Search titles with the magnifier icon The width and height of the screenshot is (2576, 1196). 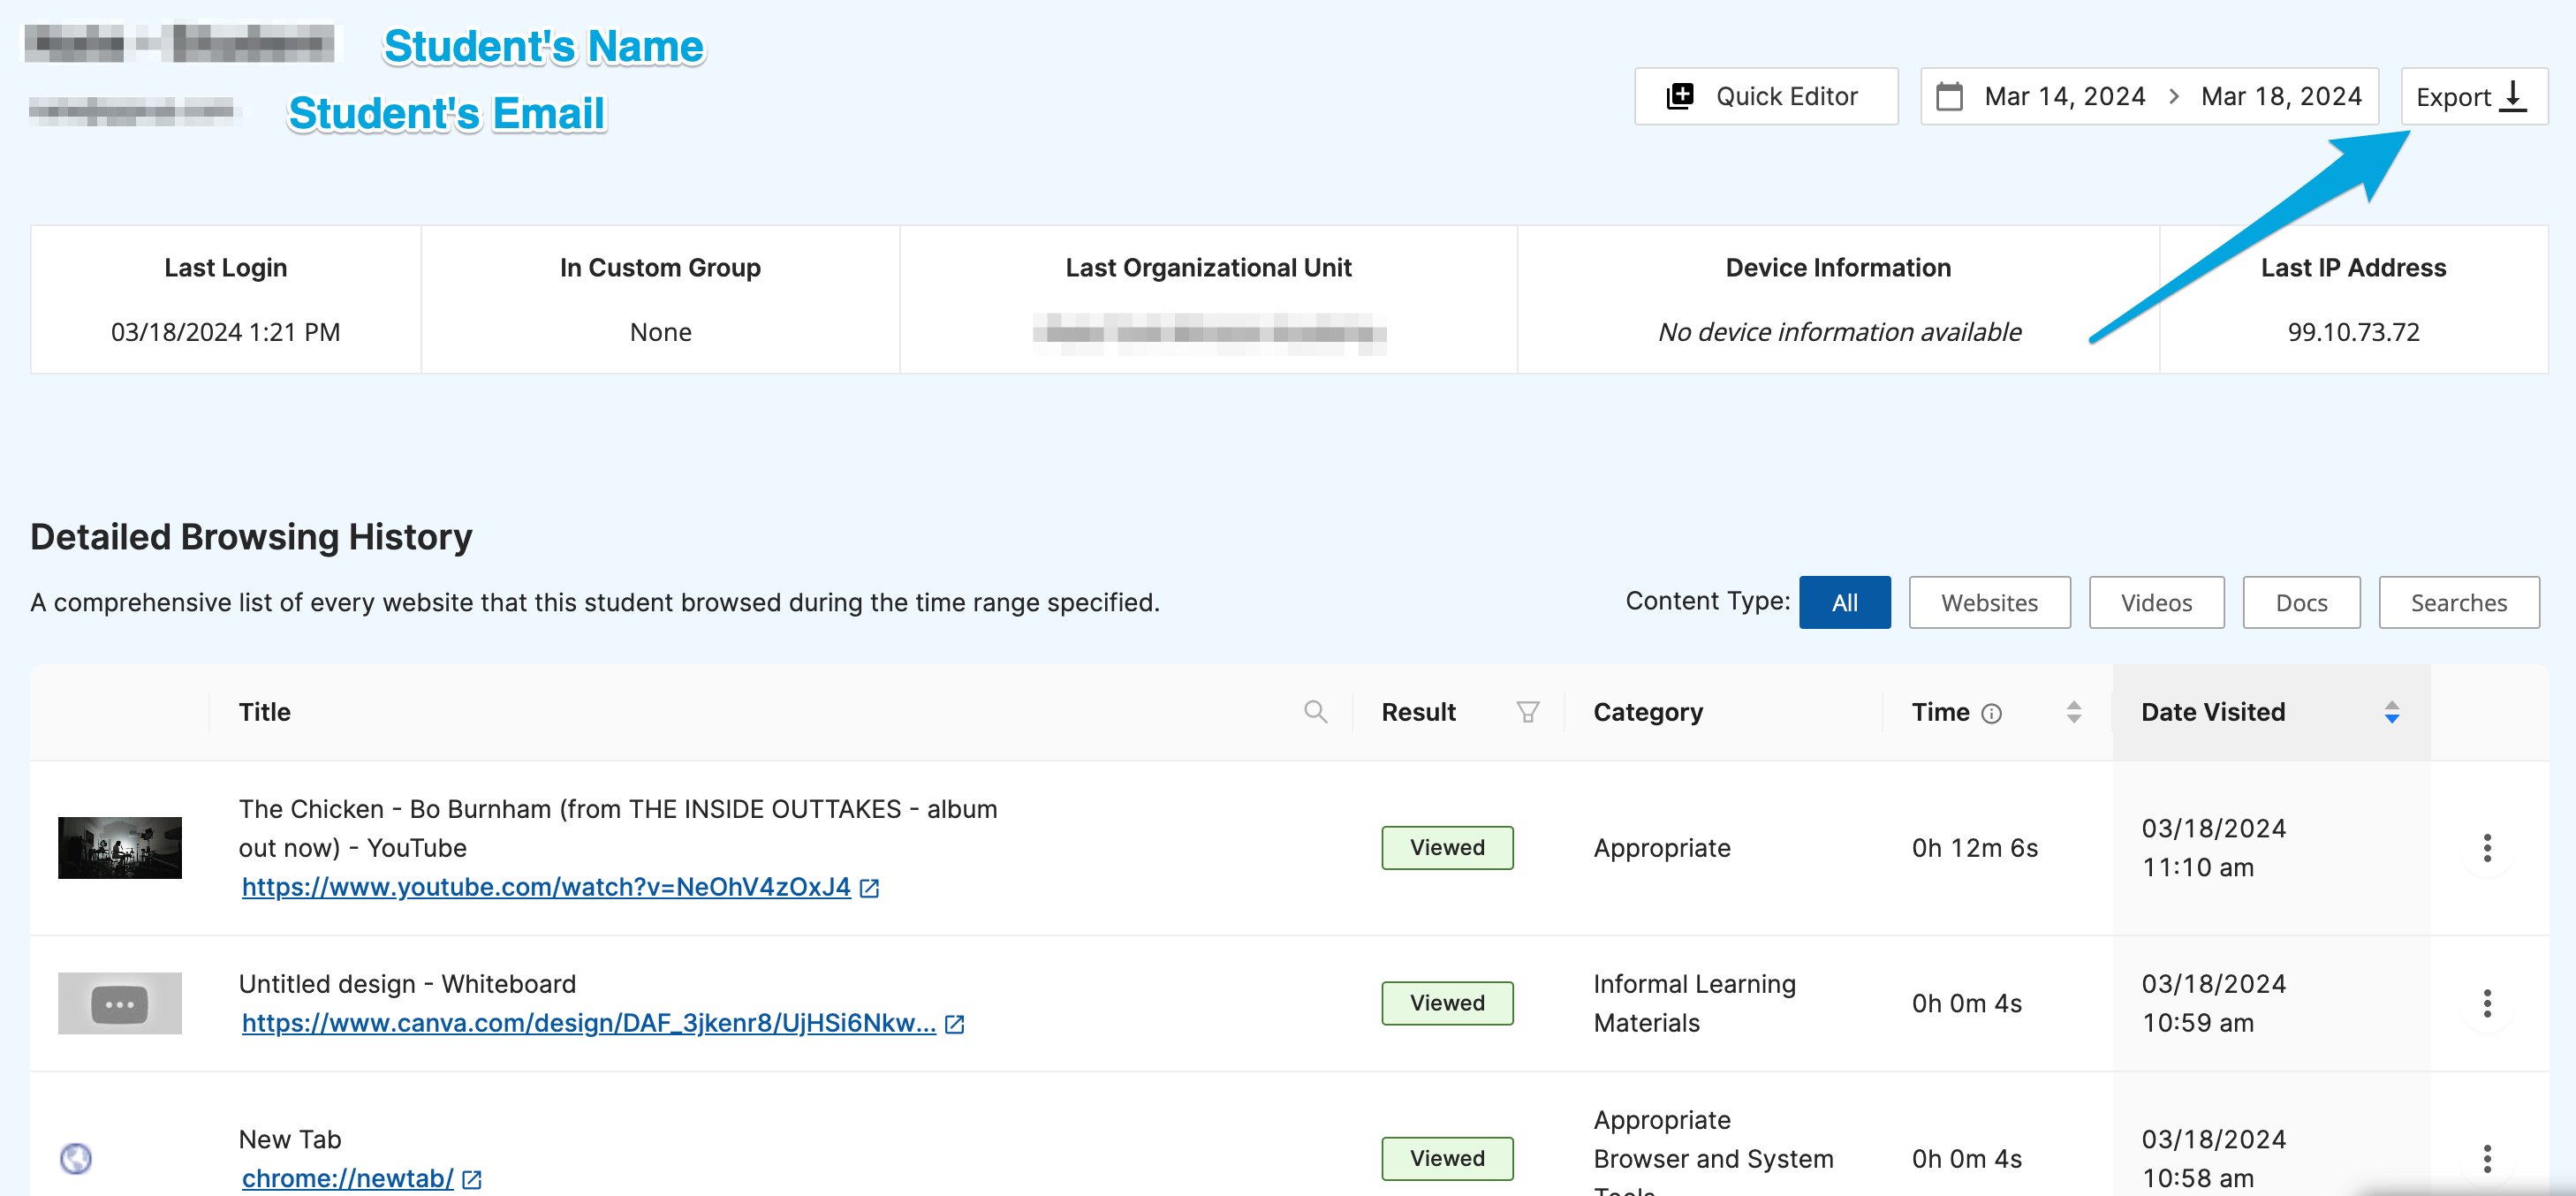click(x=1316, y=712)
